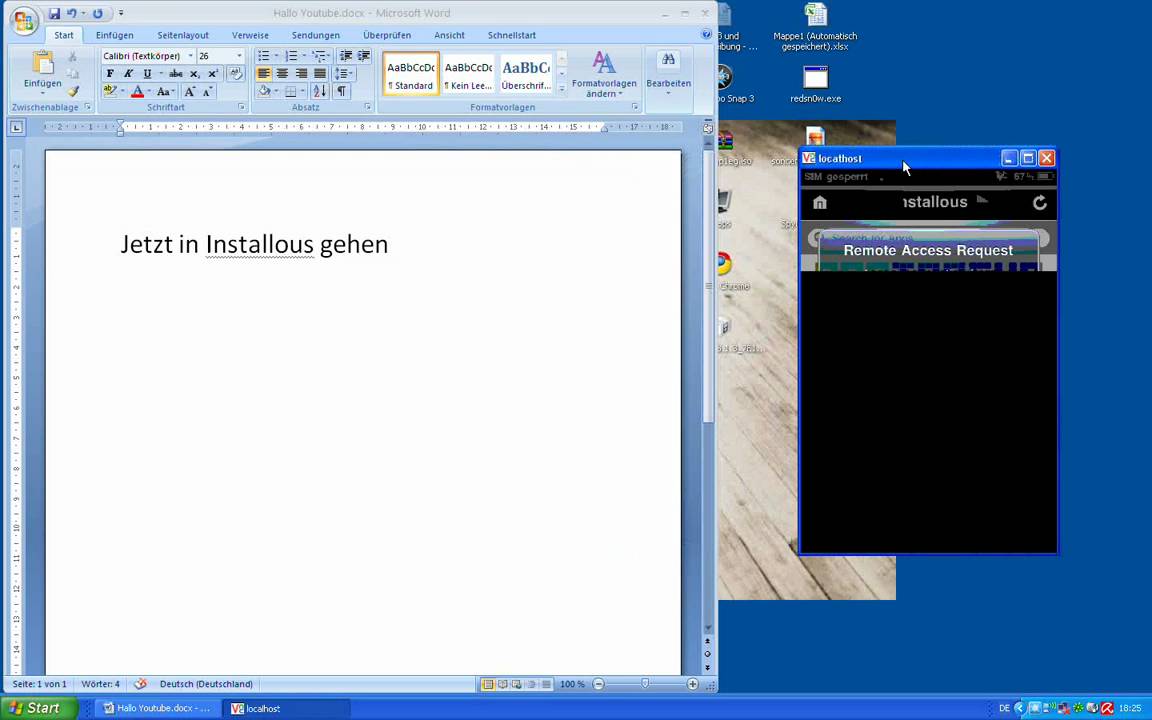This screenshot has height=720, width=1152.
Task: Insert a multilevel list
Action: click(x=318, y=56)
